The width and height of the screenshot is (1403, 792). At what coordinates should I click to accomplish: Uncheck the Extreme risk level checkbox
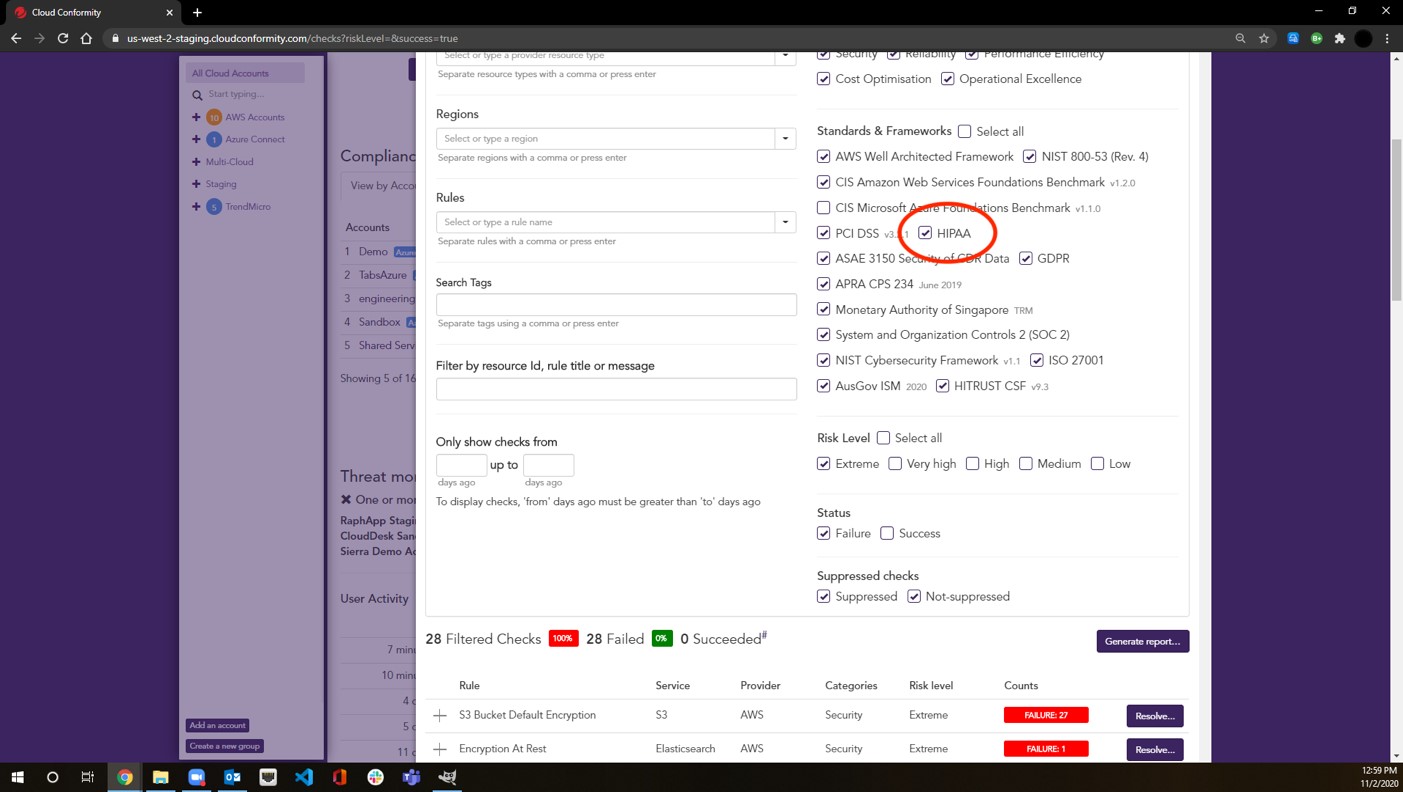click(824, 463)
